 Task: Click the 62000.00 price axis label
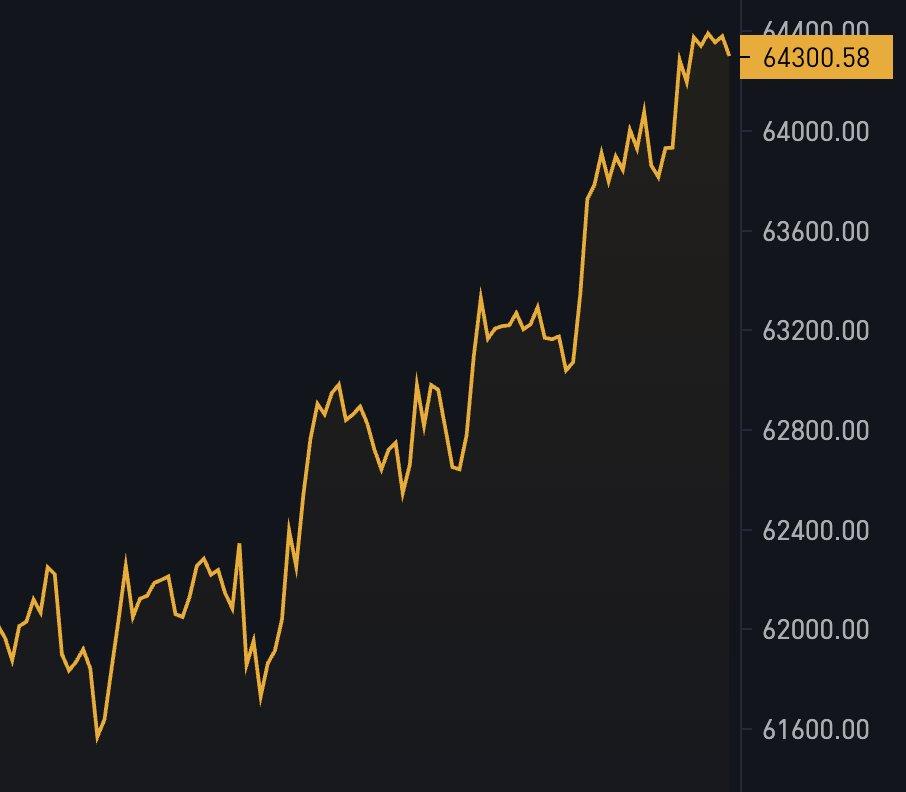815,629
